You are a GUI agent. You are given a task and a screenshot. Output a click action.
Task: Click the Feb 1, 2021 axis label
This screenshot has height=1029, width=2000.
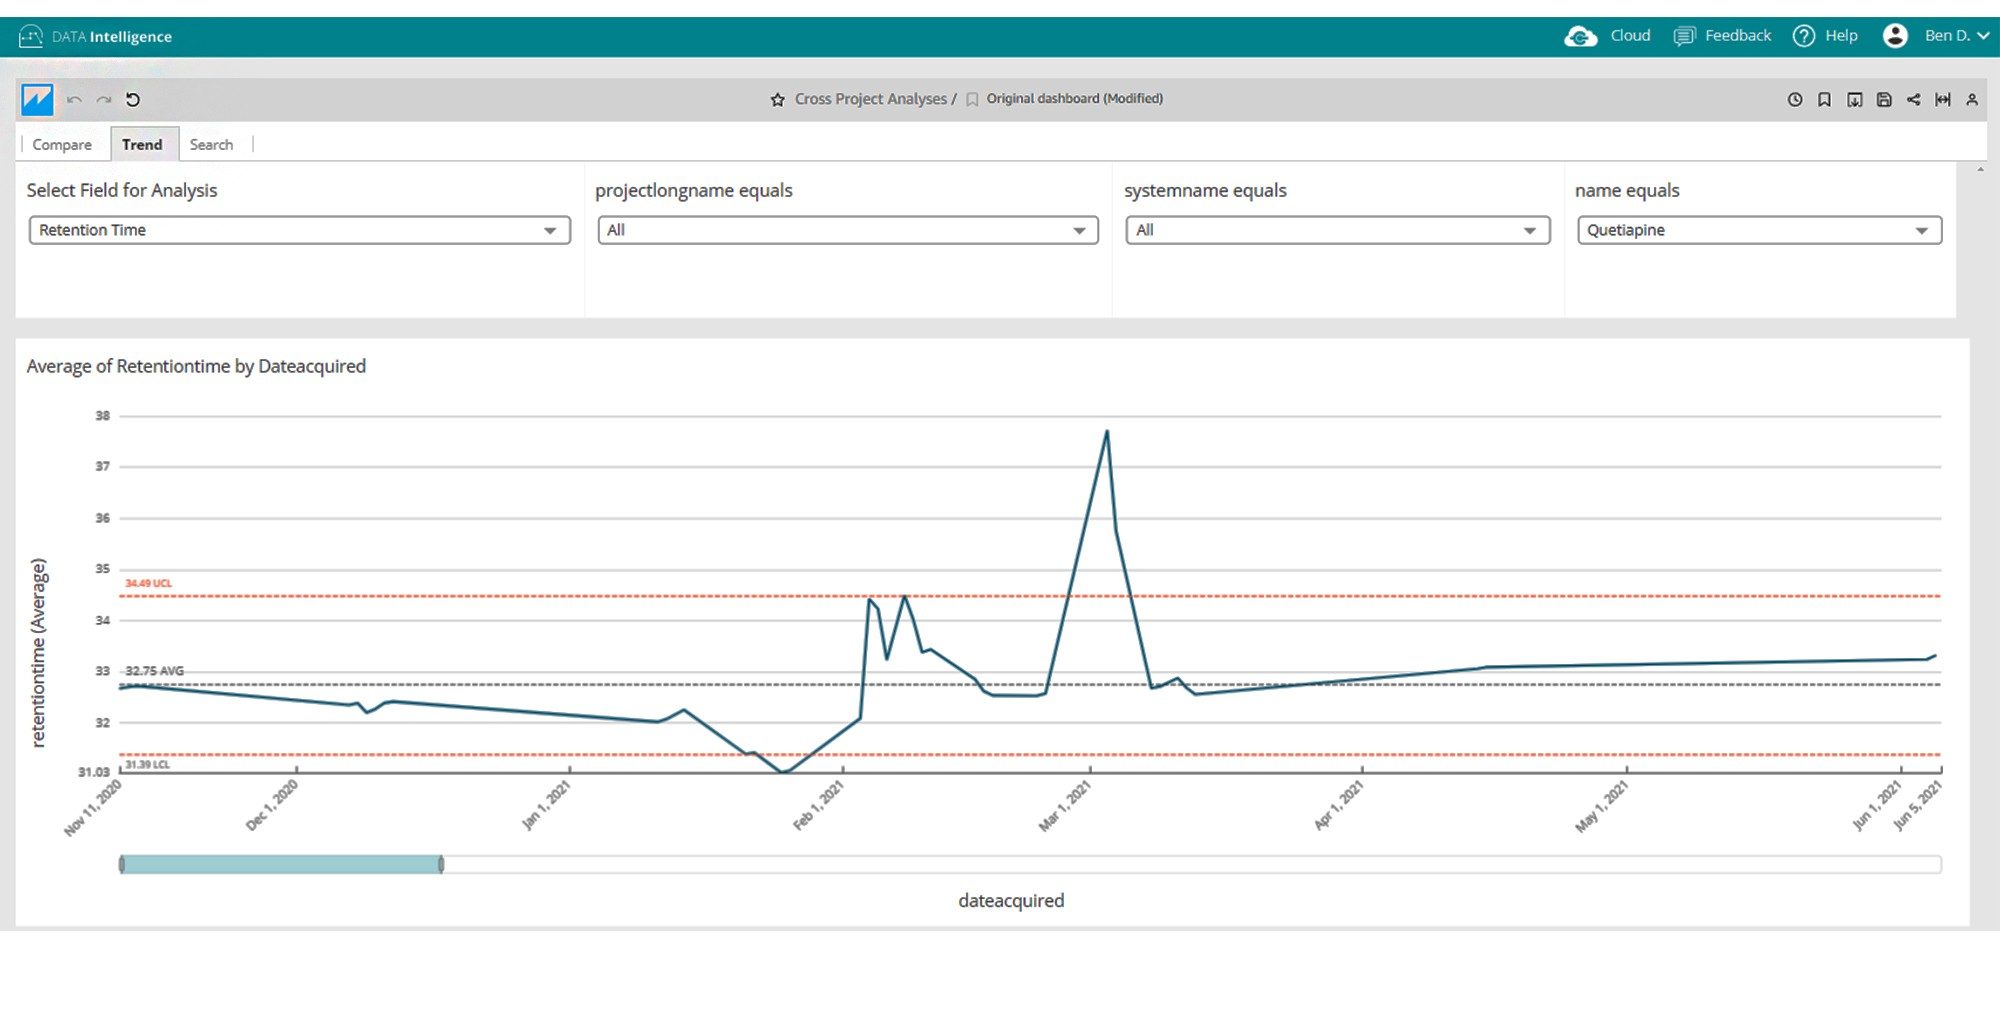[819, 806]
